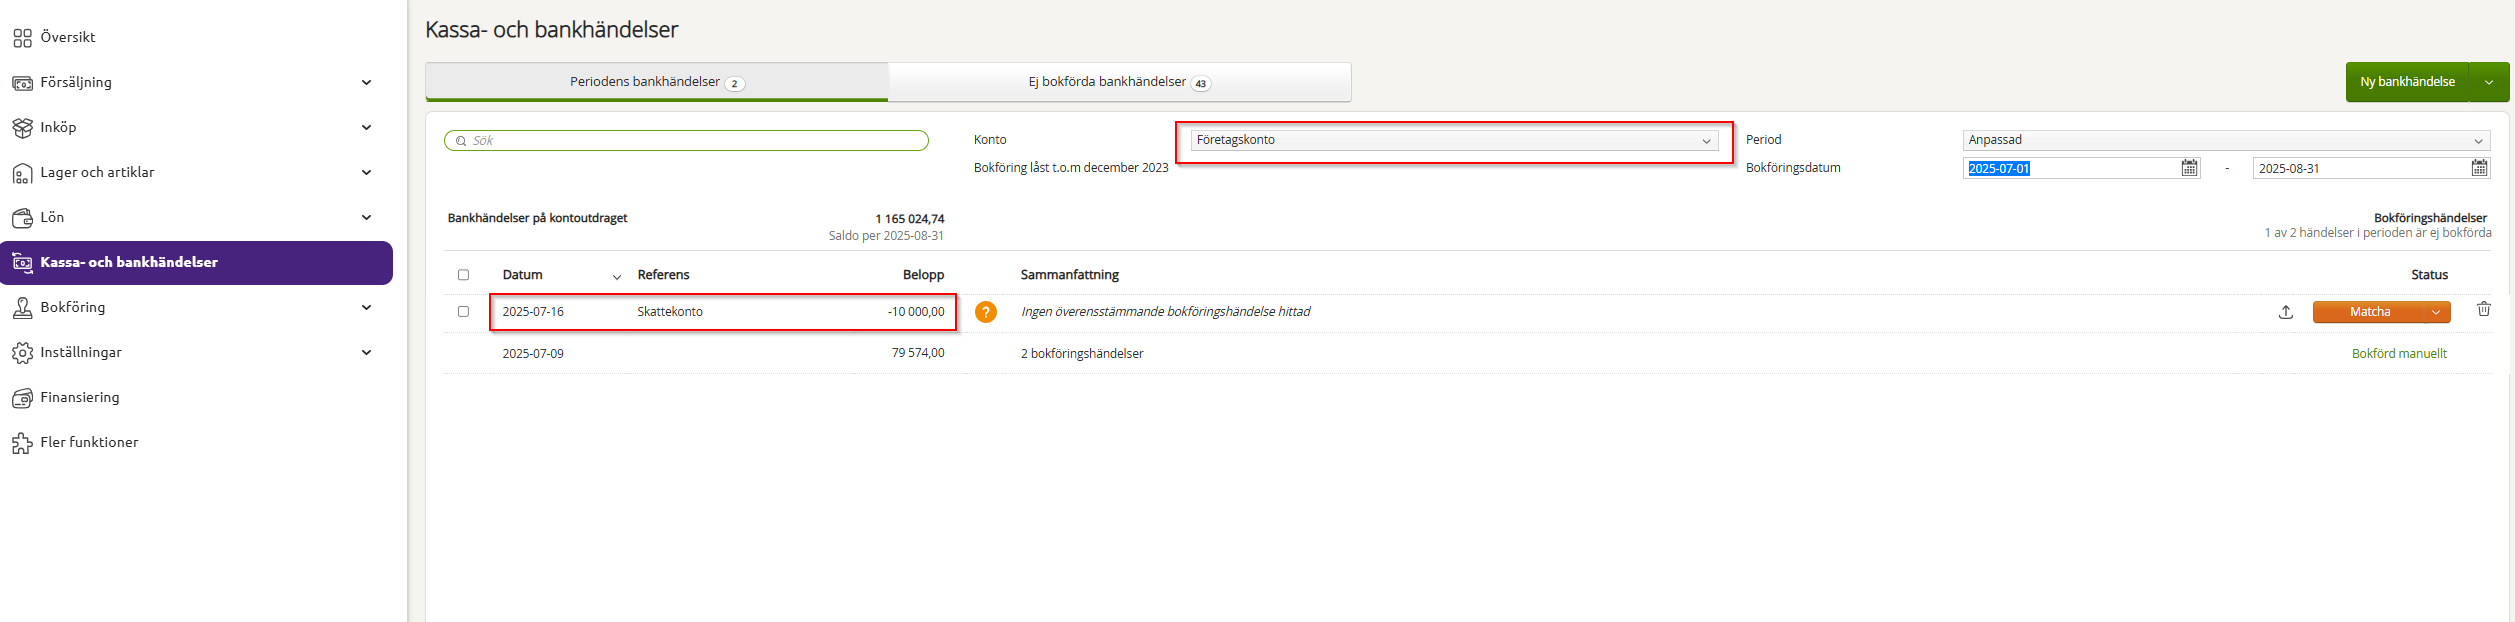Click the Bokförd manuellt status link

(2399, 354)
